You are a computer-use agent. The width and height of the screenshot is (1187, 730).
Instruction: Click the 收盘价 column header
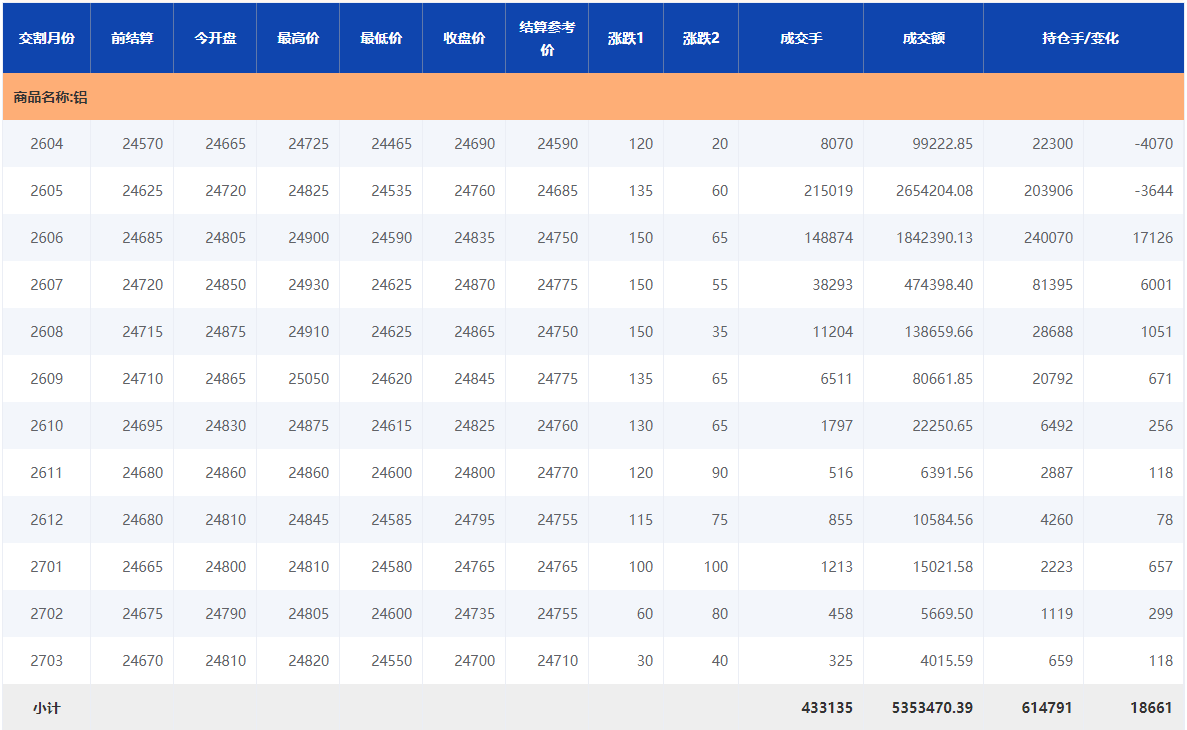click(x=464, y=38)
